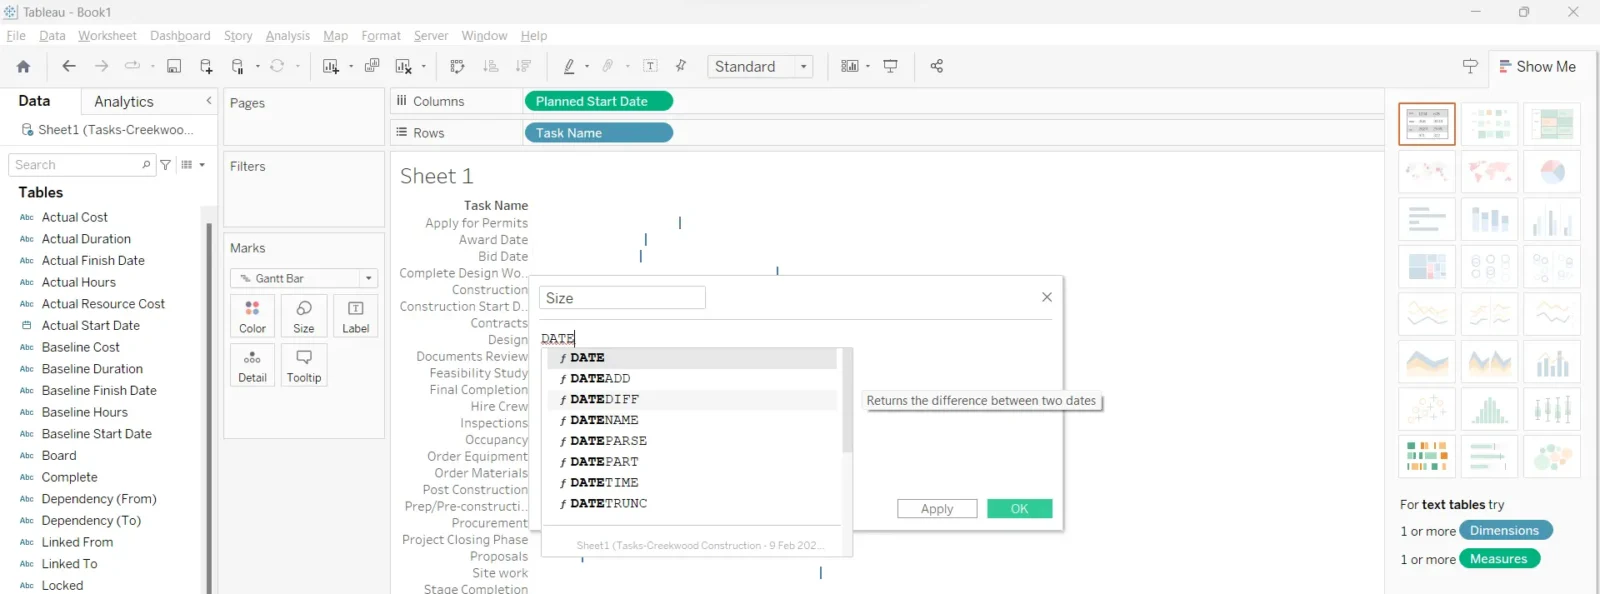This screenshot has width=1600, height=594.
Task: Toggle mark labels T icon
Action: point(651,66)
